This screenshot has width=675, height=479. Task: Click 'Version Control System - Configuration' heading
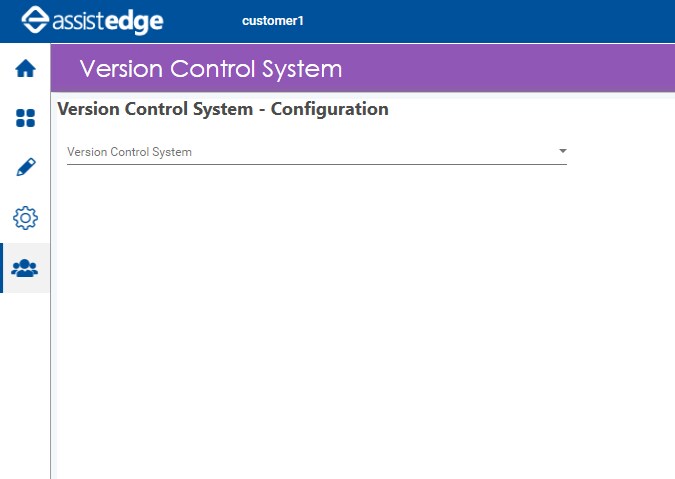[223, 109]
